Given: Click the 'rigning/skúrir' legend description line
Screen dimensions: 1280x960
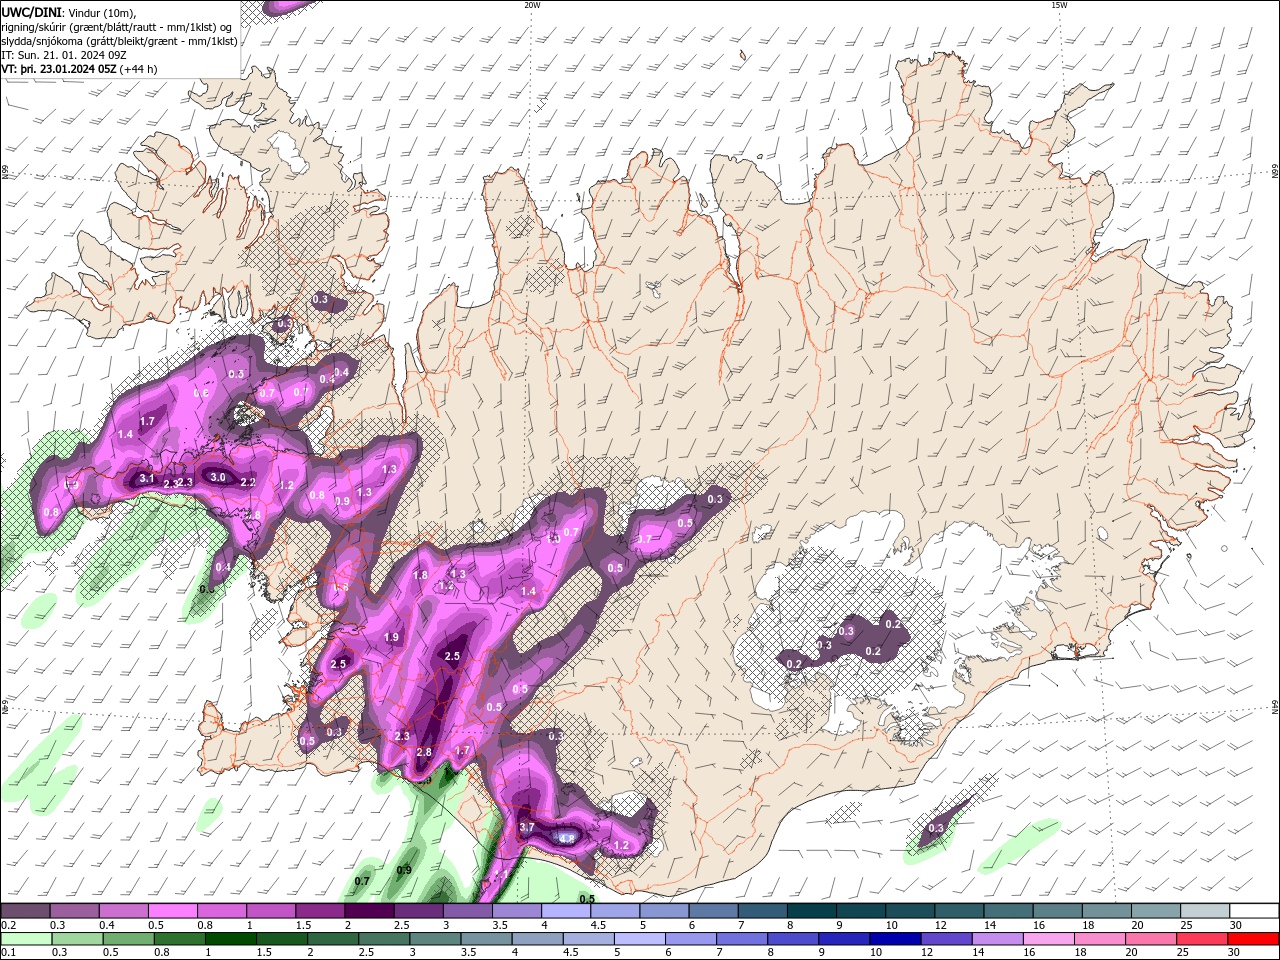Looking at the screenshot, I should point(118,26).
